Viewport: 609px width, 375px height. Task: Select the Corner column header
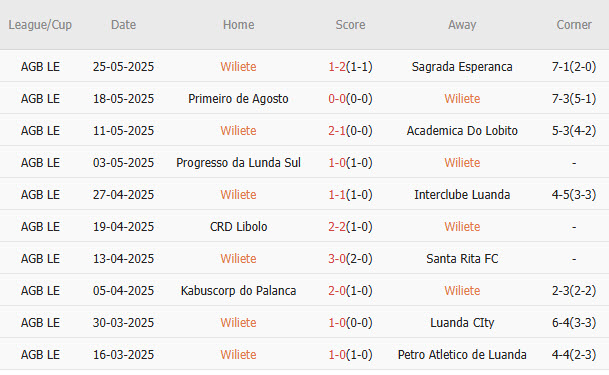[574, 25]
